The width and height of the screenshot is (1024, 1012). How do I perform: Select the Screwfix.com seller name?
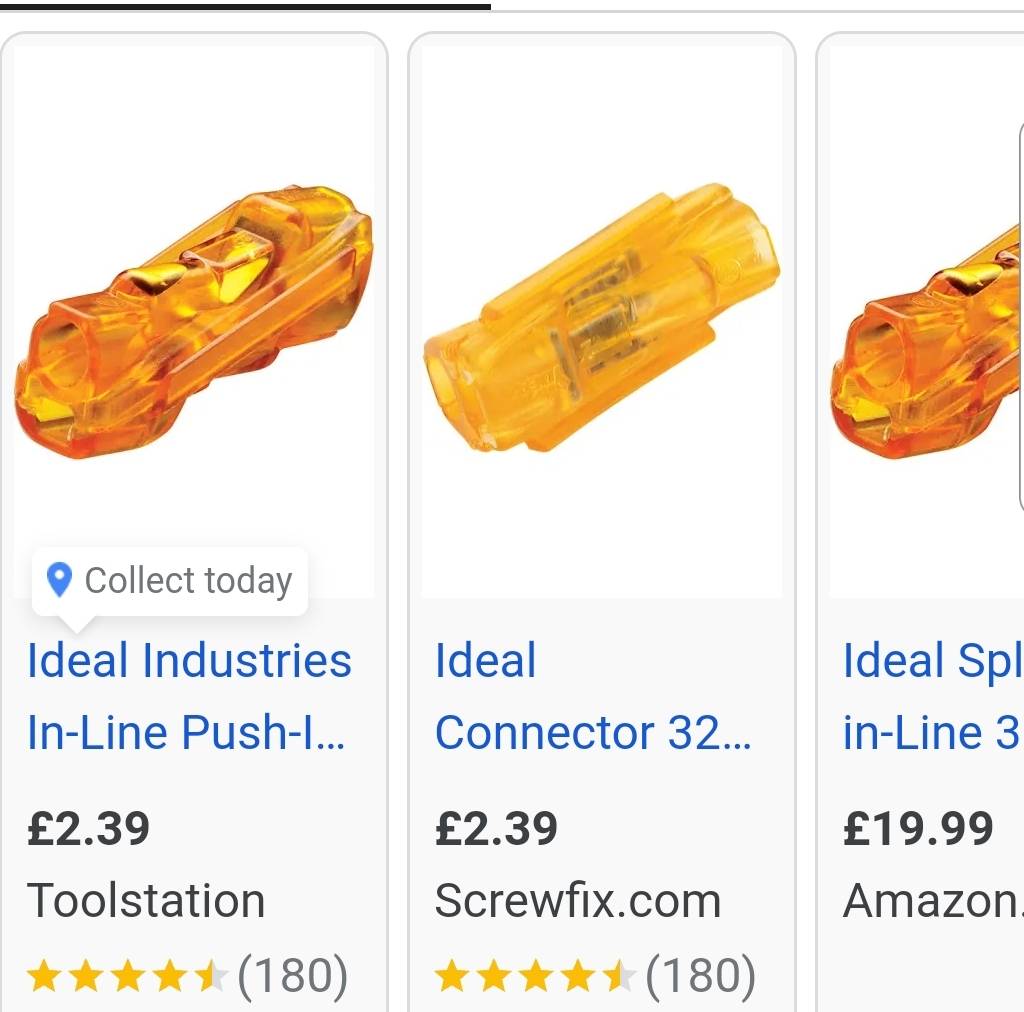578,901
